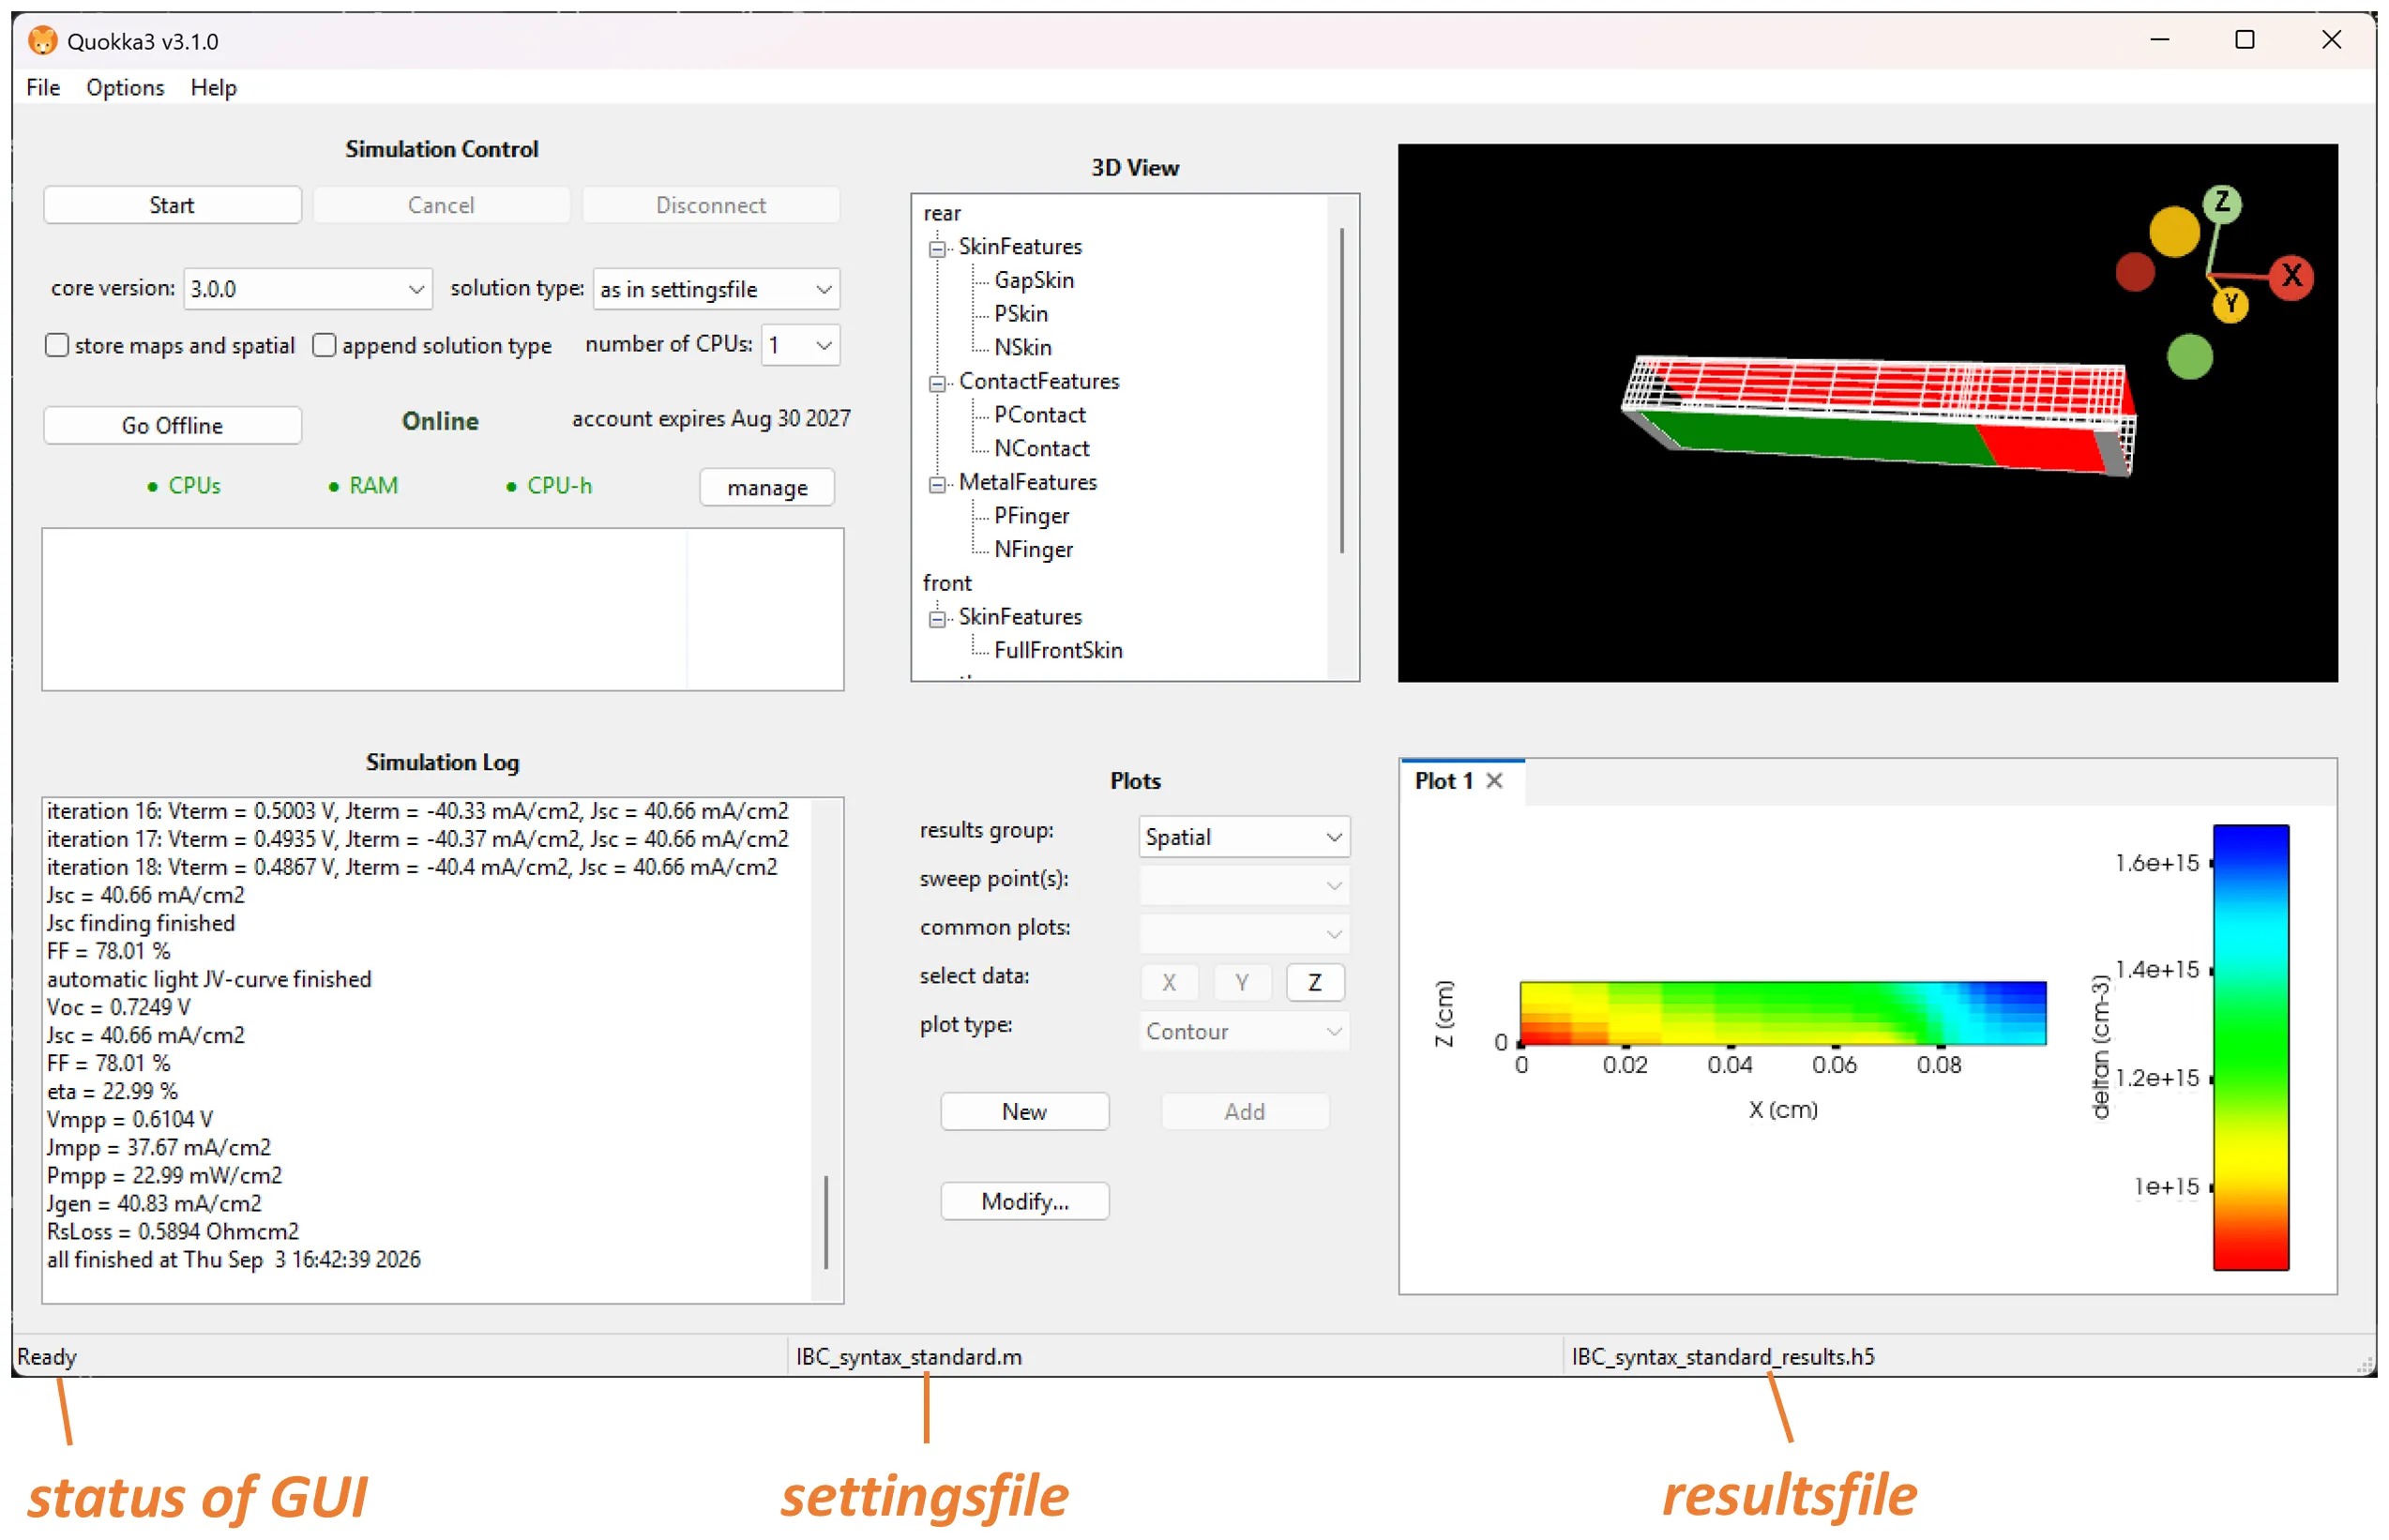Click the Ready status text
This screenshot has height=1540, width=2389.
coord(46,1357)
